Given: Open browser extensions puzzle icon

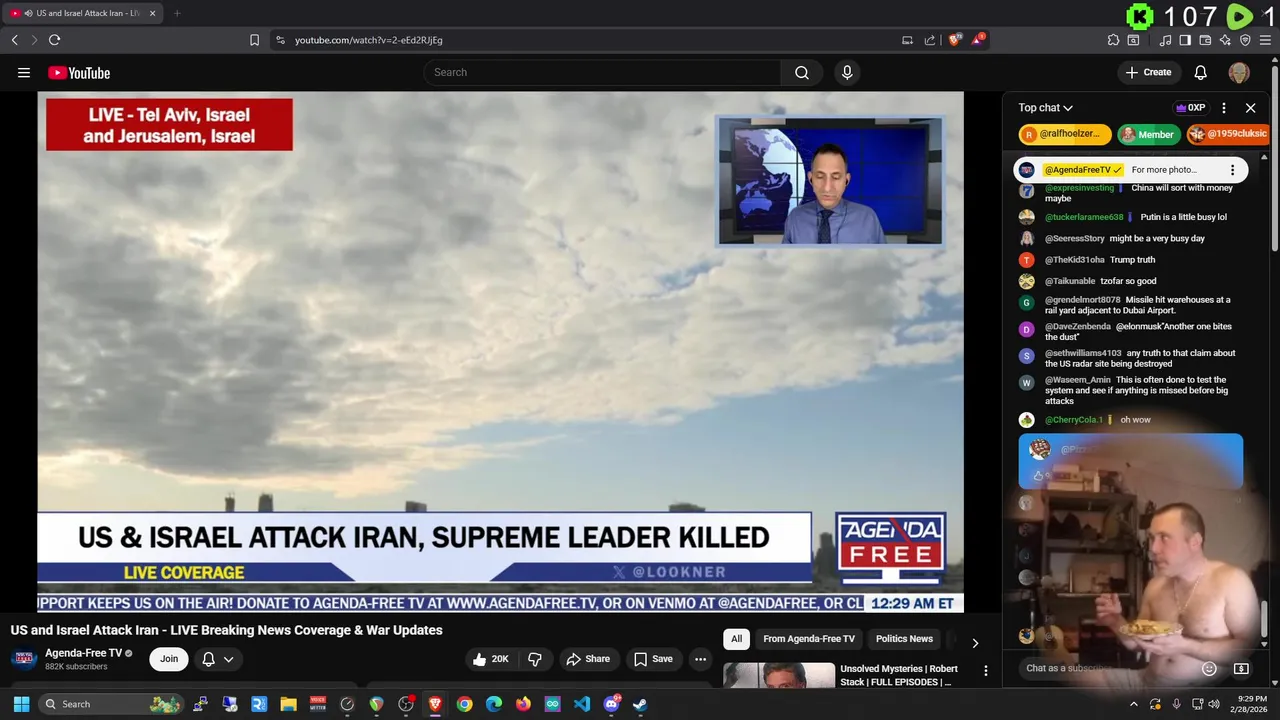Looking at the screenshot, I should (x=1113, y=40).
